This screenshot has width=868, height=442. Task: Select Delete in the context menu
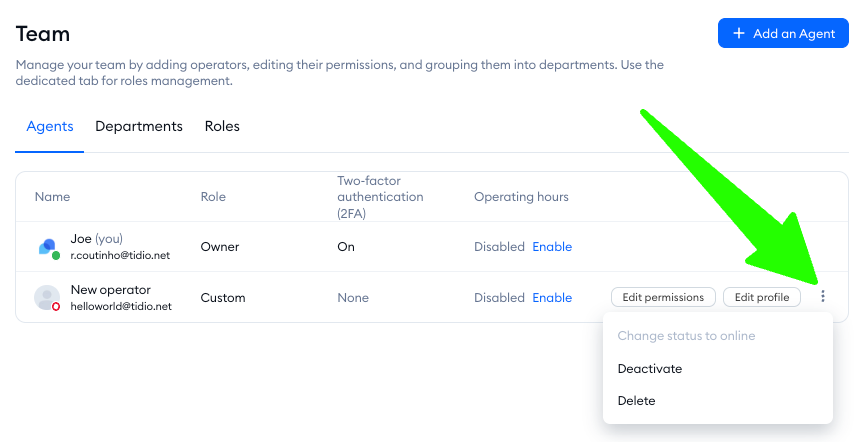click(637, 401)
